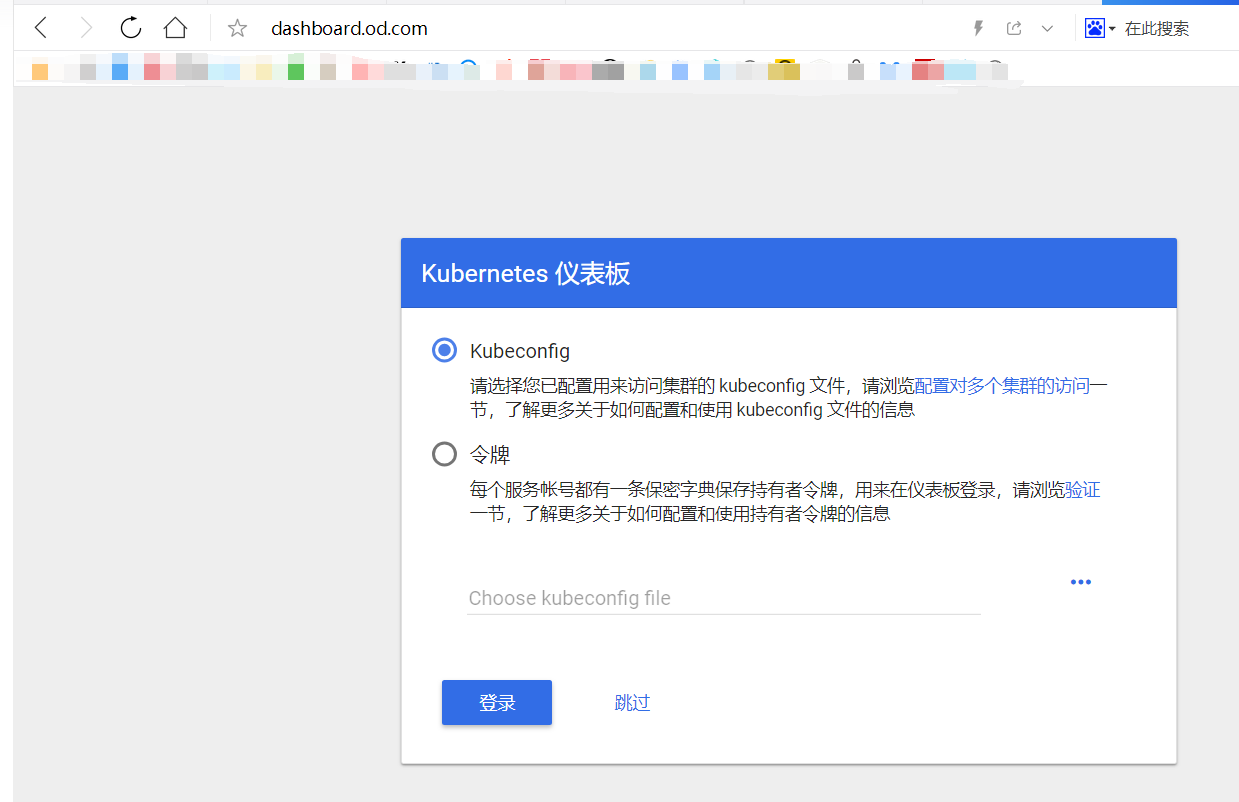Screen dimensions: 1239x802
Task: Click the browser back arrow
Action: pos(41,28)
